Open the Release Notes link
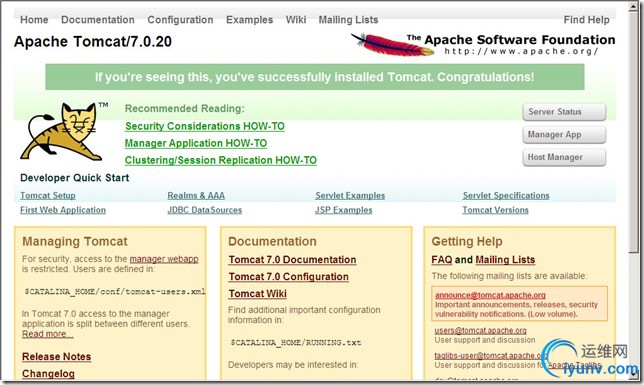Screen dimensions: 644x385 click(x=57, y=357)
